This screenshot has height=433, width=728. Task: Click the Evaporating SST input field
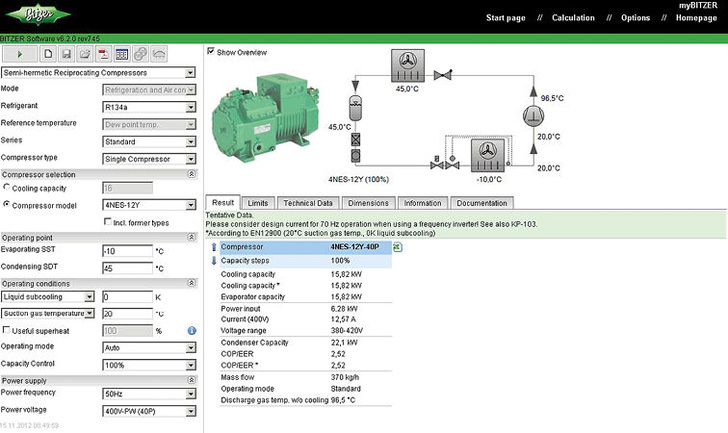tap(127, 251)
